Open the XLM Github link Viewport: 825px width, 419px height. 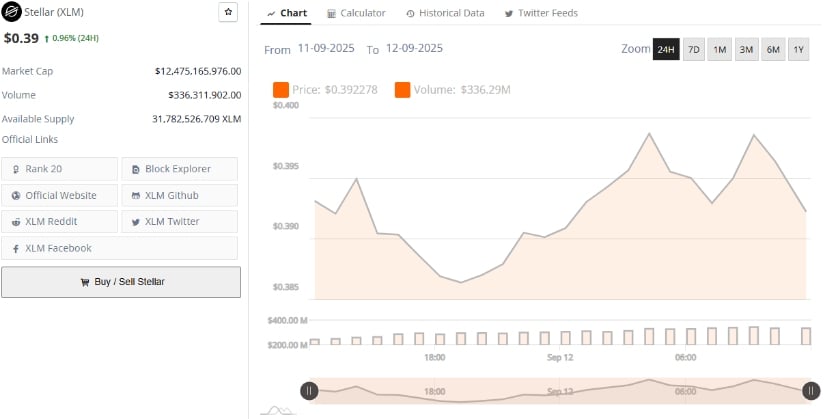179,195
